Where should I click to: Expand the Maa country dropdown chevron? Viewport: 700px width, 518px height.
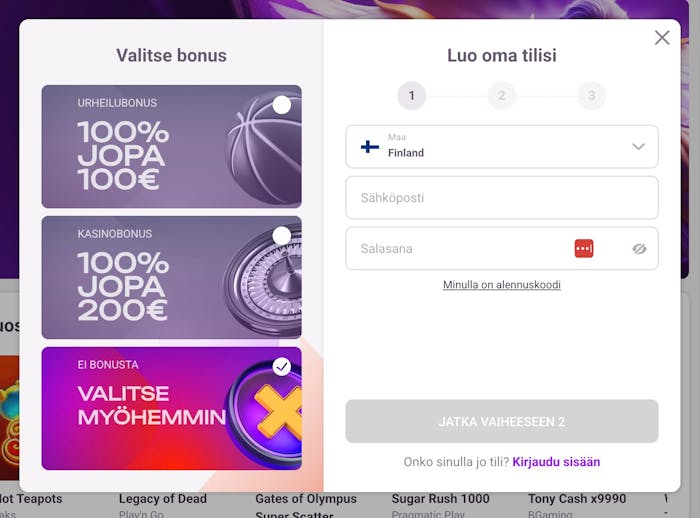point(638,146)
